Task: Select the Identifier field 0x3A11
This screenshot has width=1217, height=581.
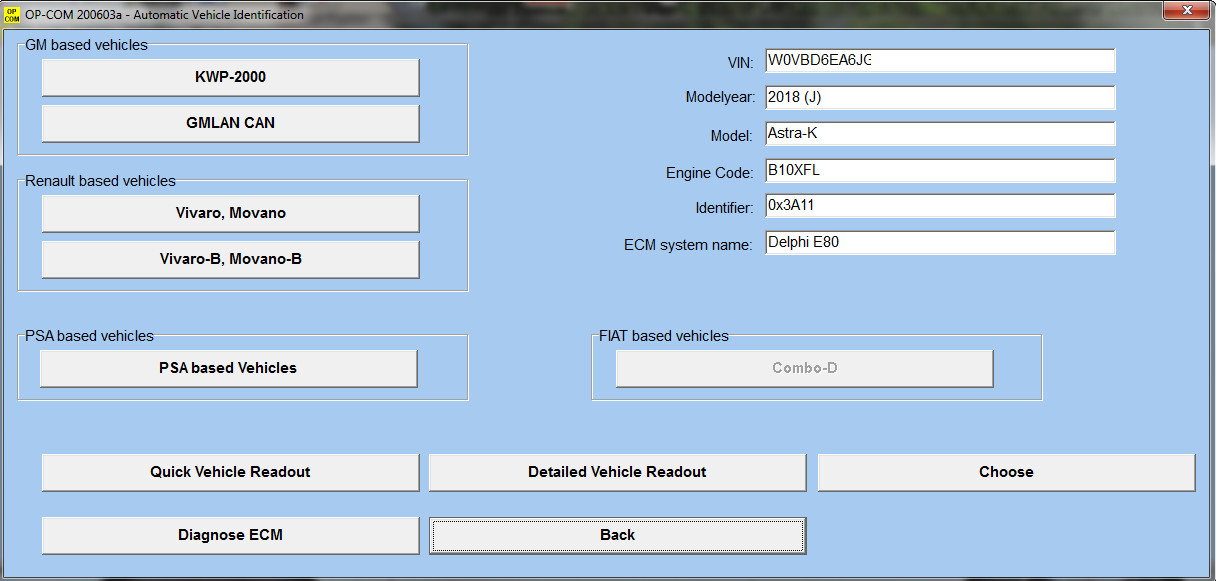Action: [x=940, y=206]
